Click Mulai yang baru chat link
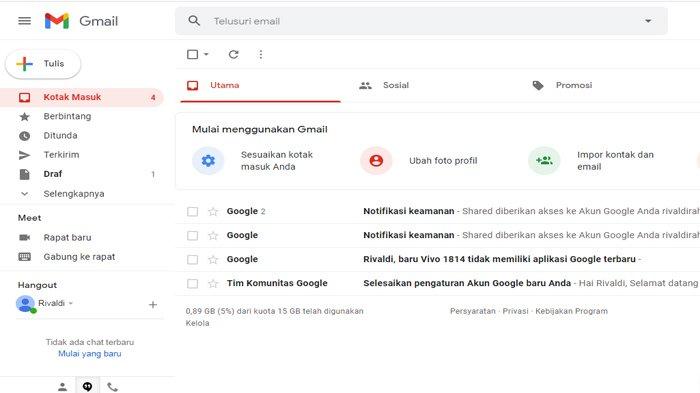This screenshot has width=700, height=393. pyautogui.click(x=90, y=354)
